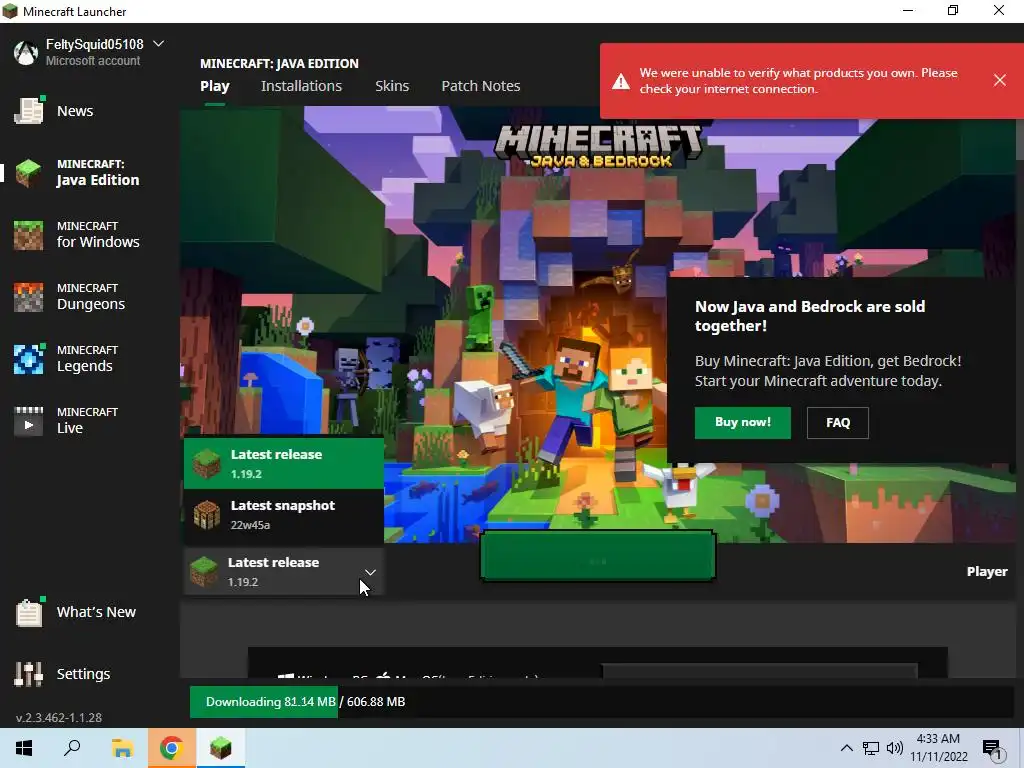This screenshot has height=768, width=1024.
Task: Click What's New label in sidebar
Action: point(97,612)
